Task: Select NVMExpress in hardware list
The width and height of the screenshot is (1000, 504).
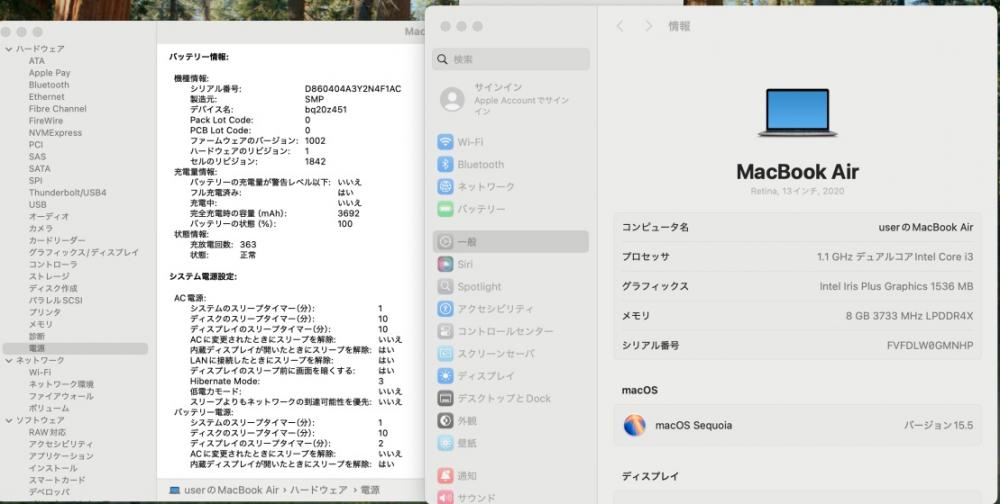Action: click(55, 133)
